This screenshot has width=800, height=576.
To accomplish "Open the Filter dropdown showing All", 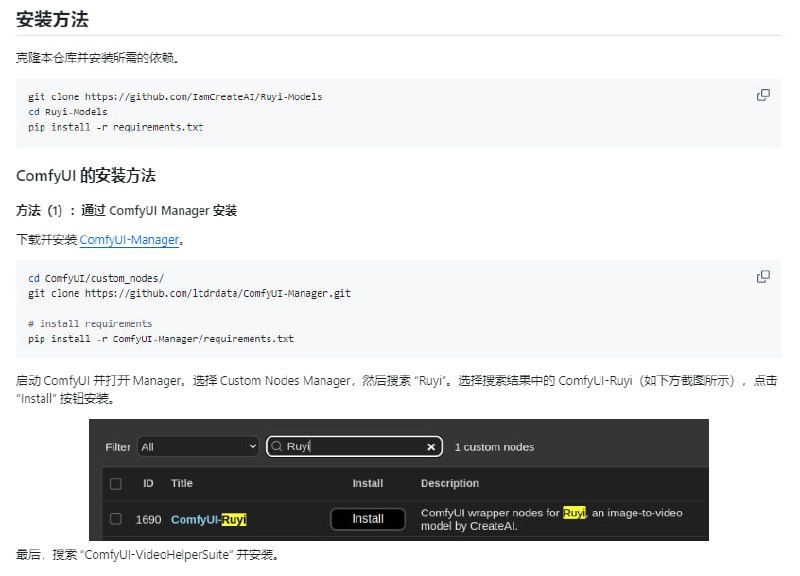I will [x=197, y=446].
